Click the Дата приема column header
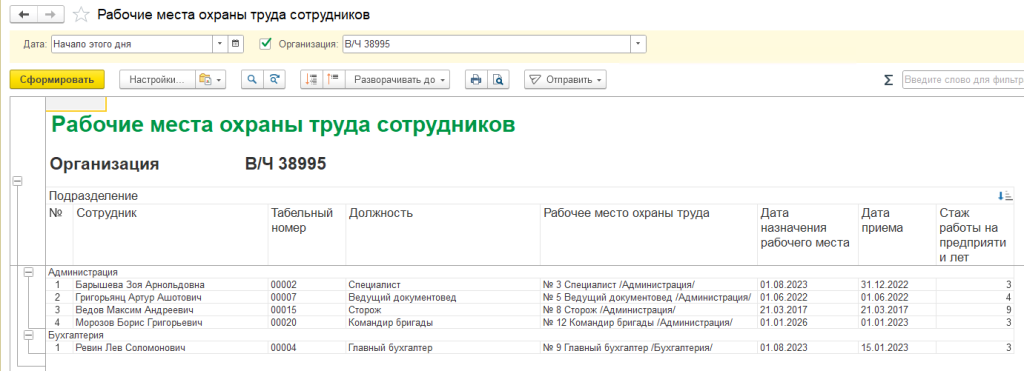 tap(897, 235)
